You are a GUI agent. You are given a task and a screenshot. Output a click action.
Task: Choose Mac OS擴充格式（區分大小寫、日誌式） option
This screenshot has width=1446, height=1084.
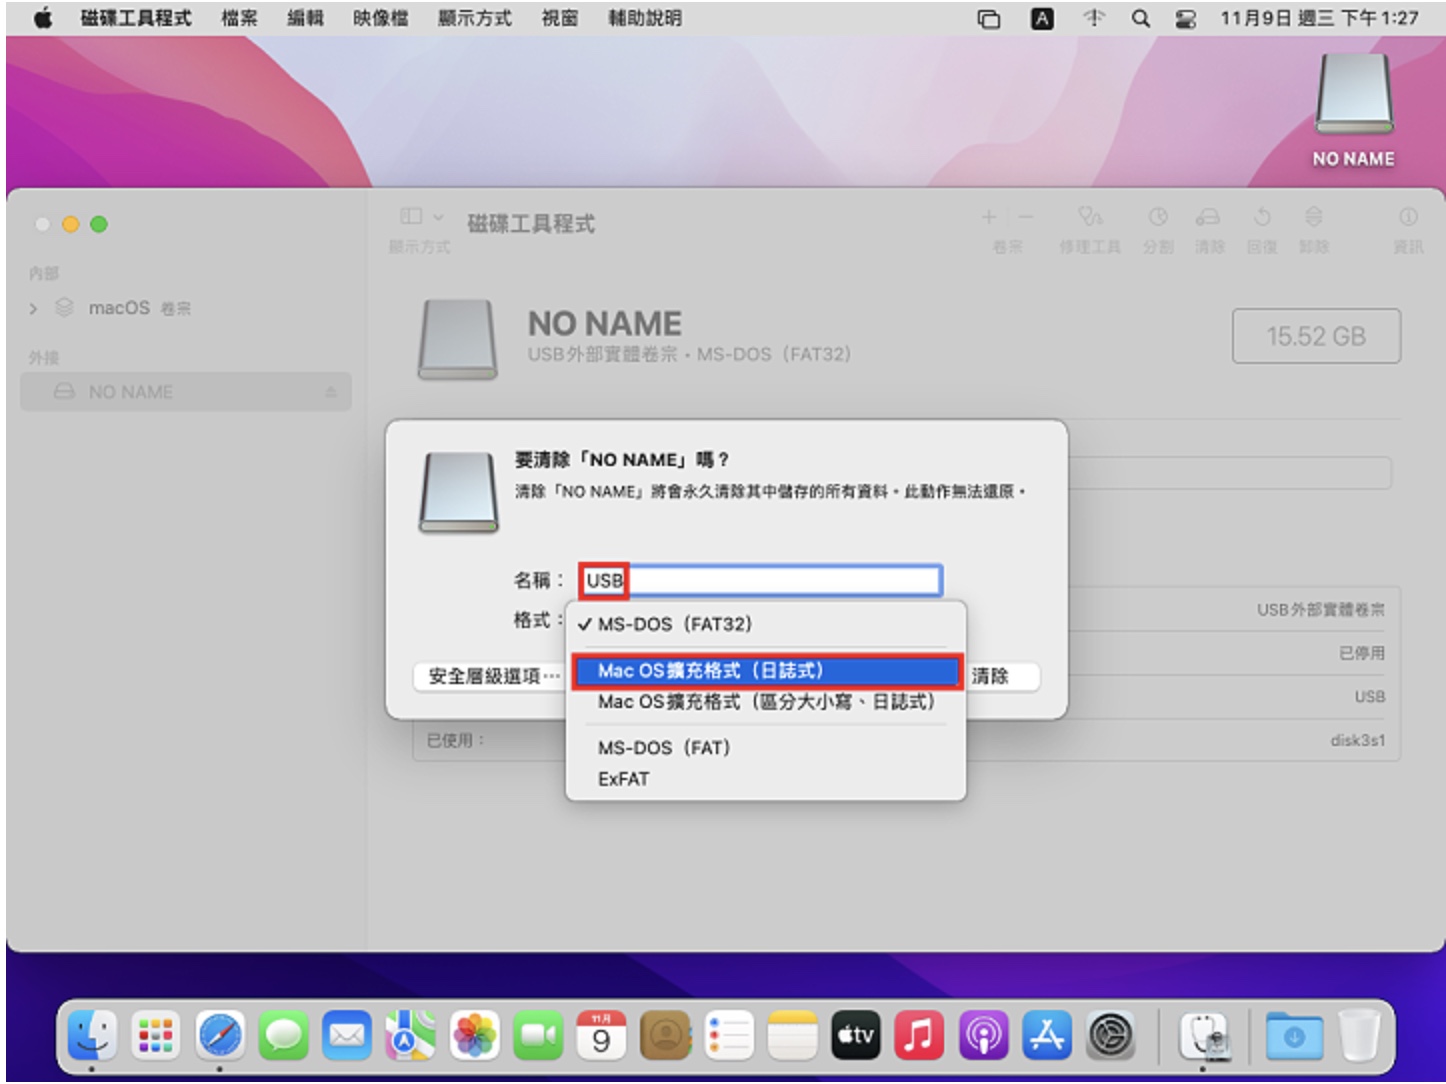[766, 702]
